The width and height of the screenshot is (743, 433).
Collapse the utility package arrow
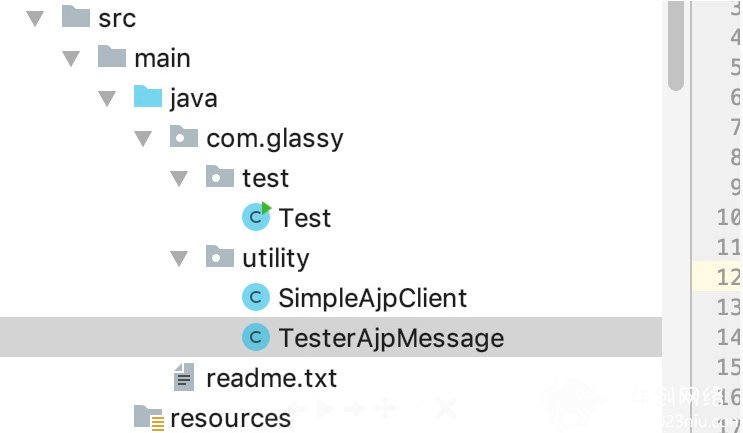click(179, 259)
